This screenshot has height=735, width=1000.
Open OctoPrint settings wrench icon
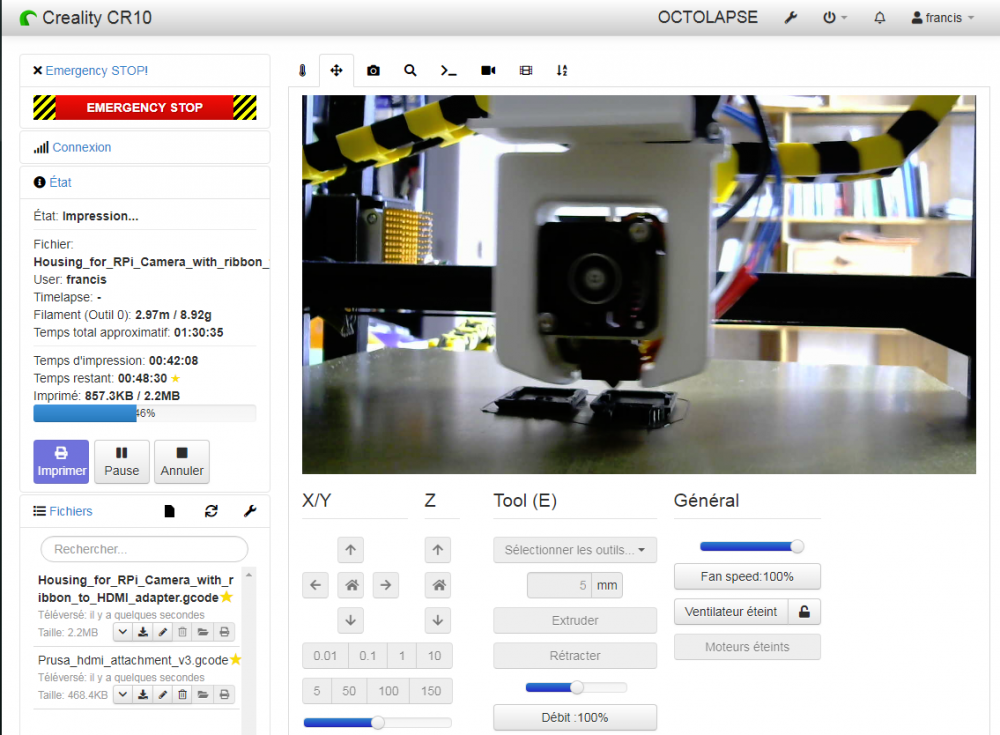pos(791,18)
